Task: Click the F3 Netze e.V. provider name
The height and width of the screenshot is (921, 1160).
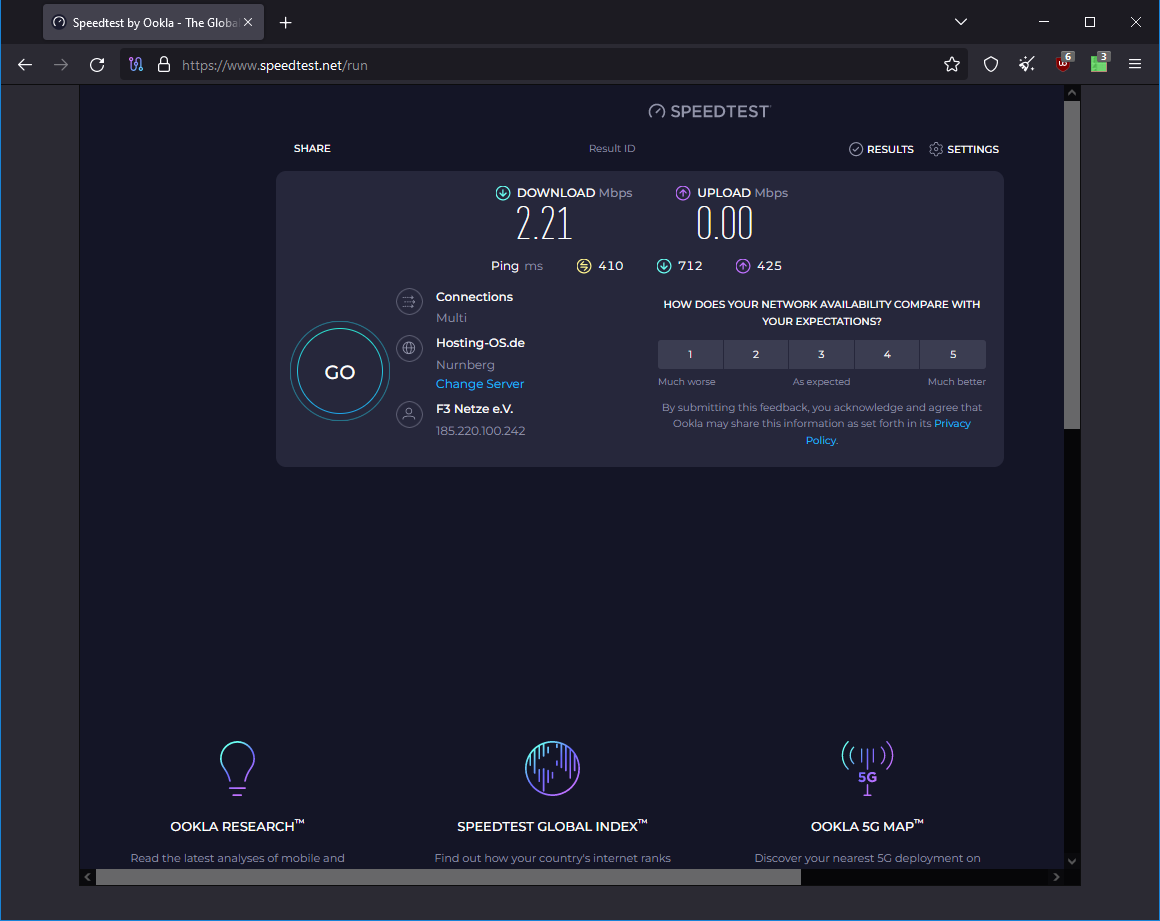Action: [x=474, y=408]
